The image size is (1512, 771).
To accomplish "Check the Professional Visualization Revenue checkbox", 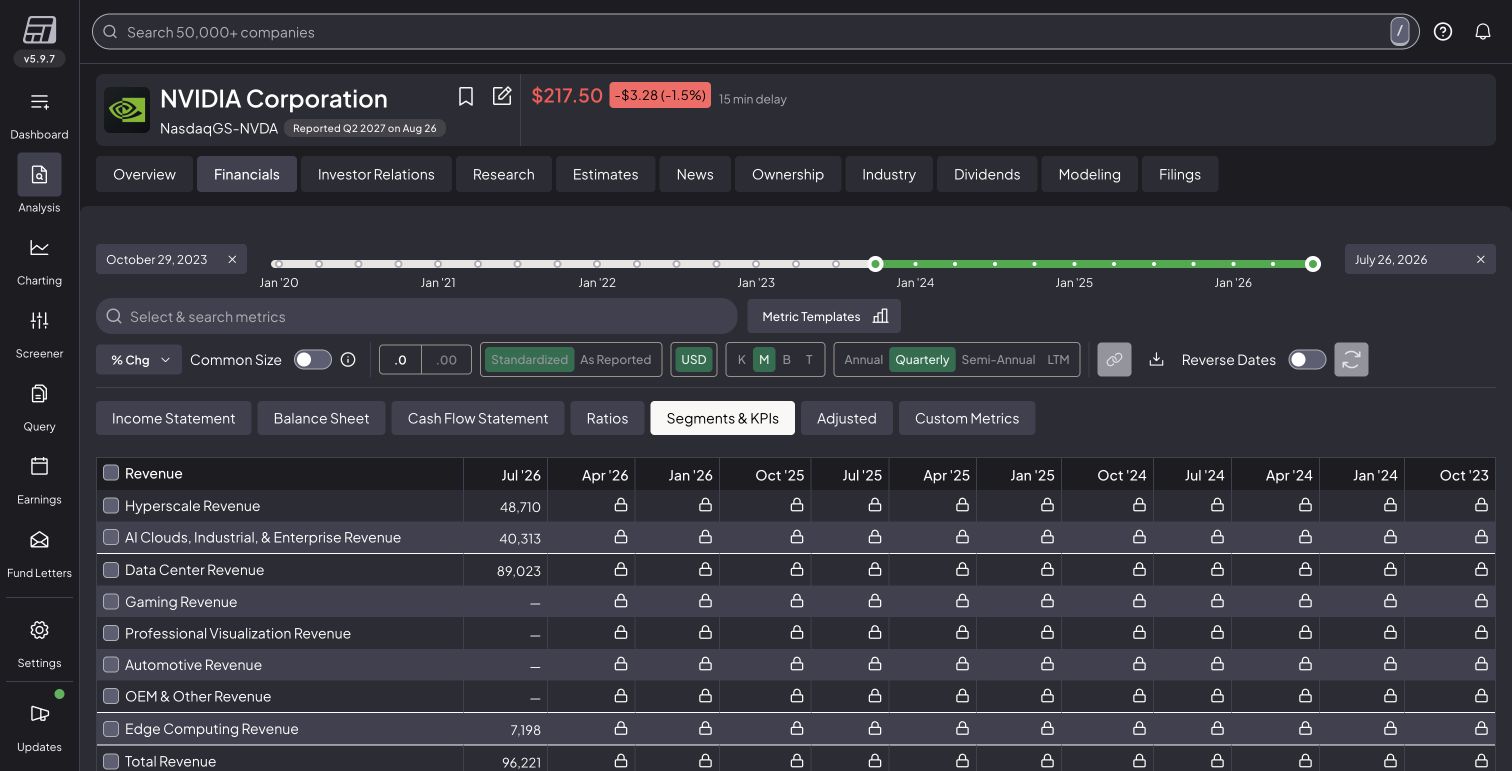I will [x=111, y=633].
